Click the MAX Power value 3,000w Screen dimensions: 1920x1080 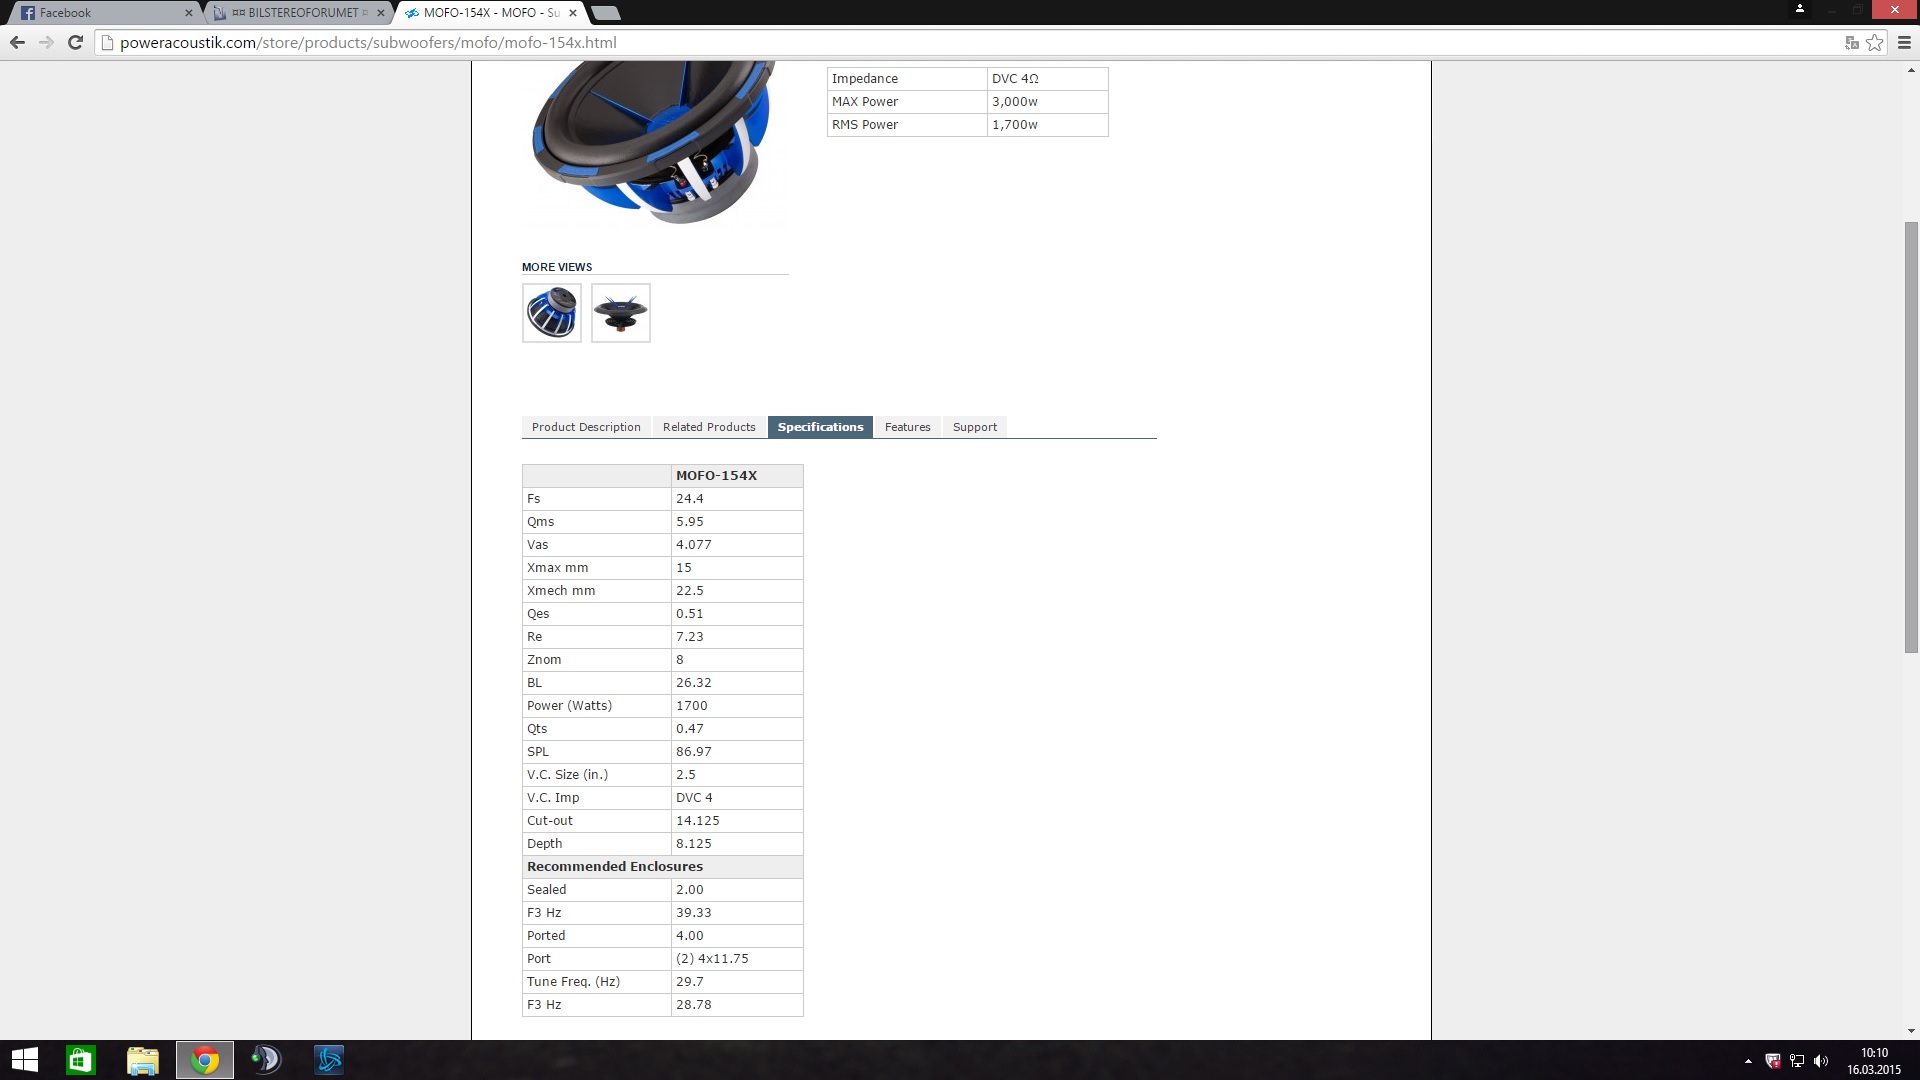[x=1015, y=102]
